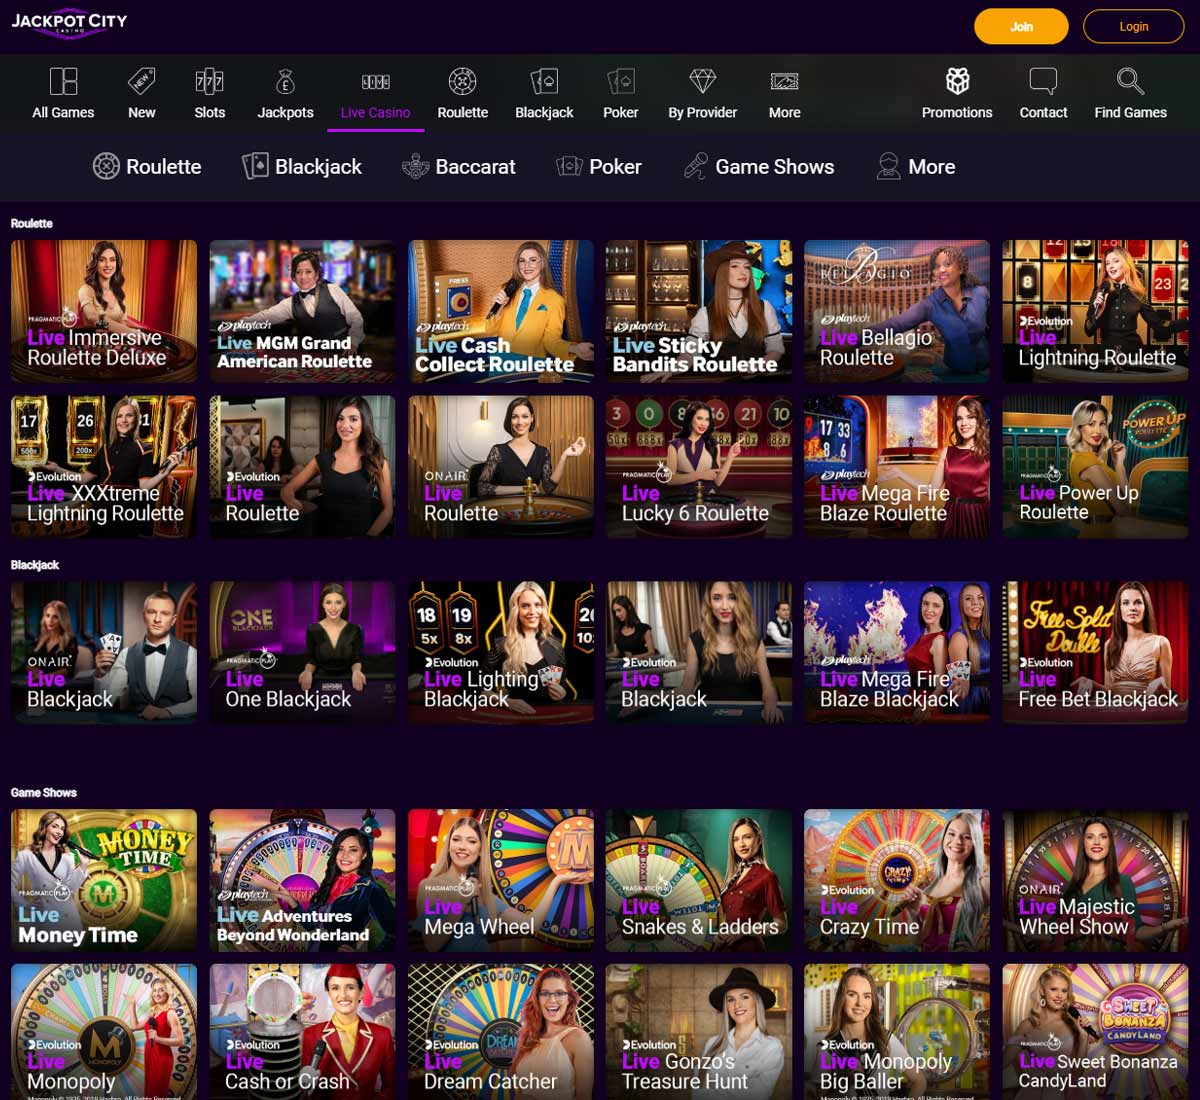Select the Slots icon in the navigation bar
The height and width of the screenshot is (1100, 1200).
pyautogui.click(x=209, y=92)
